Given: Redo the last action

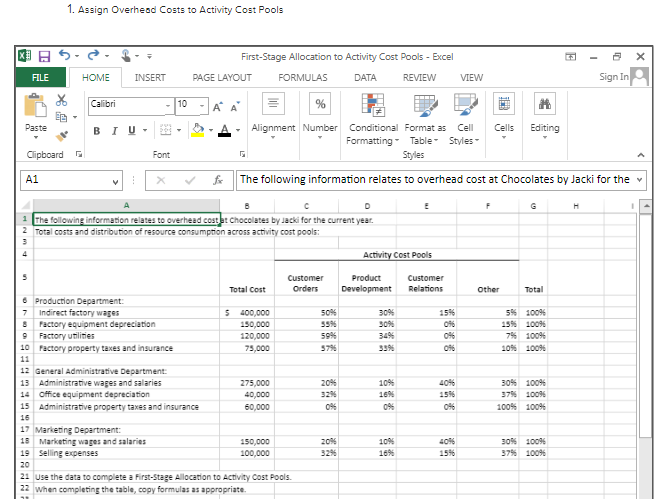Looking at the screenshot, I should pos(93,55).
